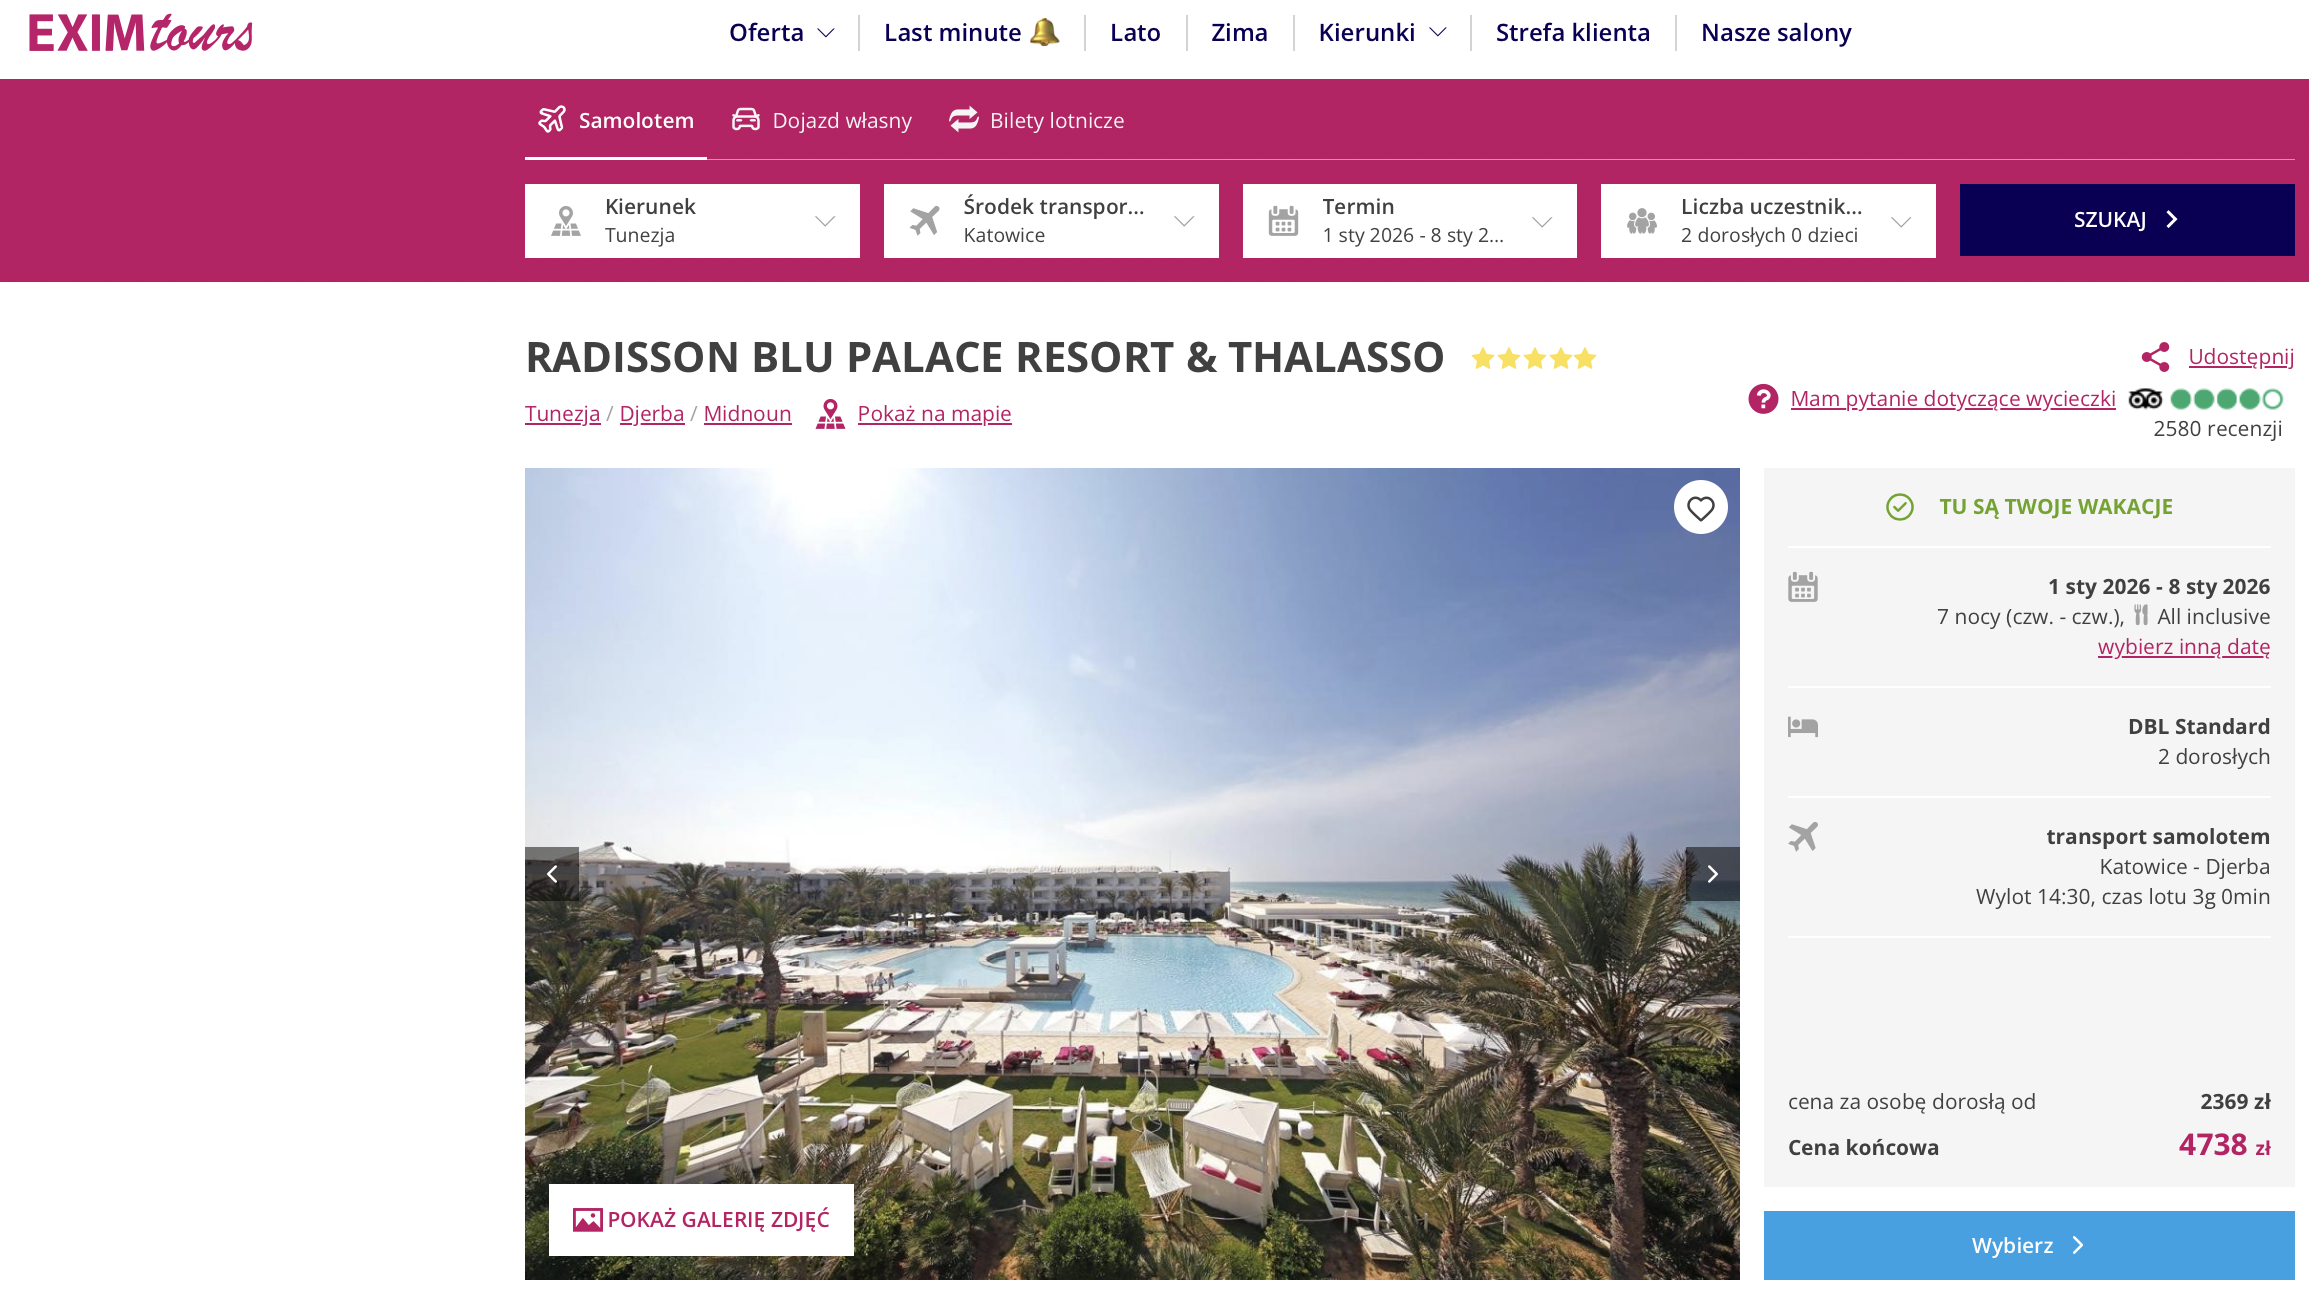Expand the Oferta menu
The image size is (2309, 1293).
[781, 33]
